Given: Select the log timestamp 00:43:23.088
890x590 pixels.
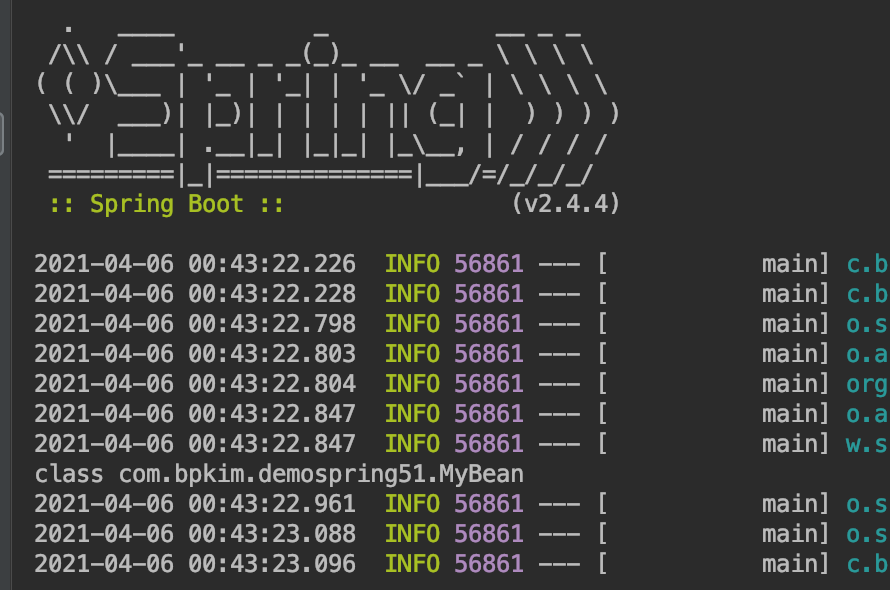Looking at the screenshot, I should click(x=272, y=534).
